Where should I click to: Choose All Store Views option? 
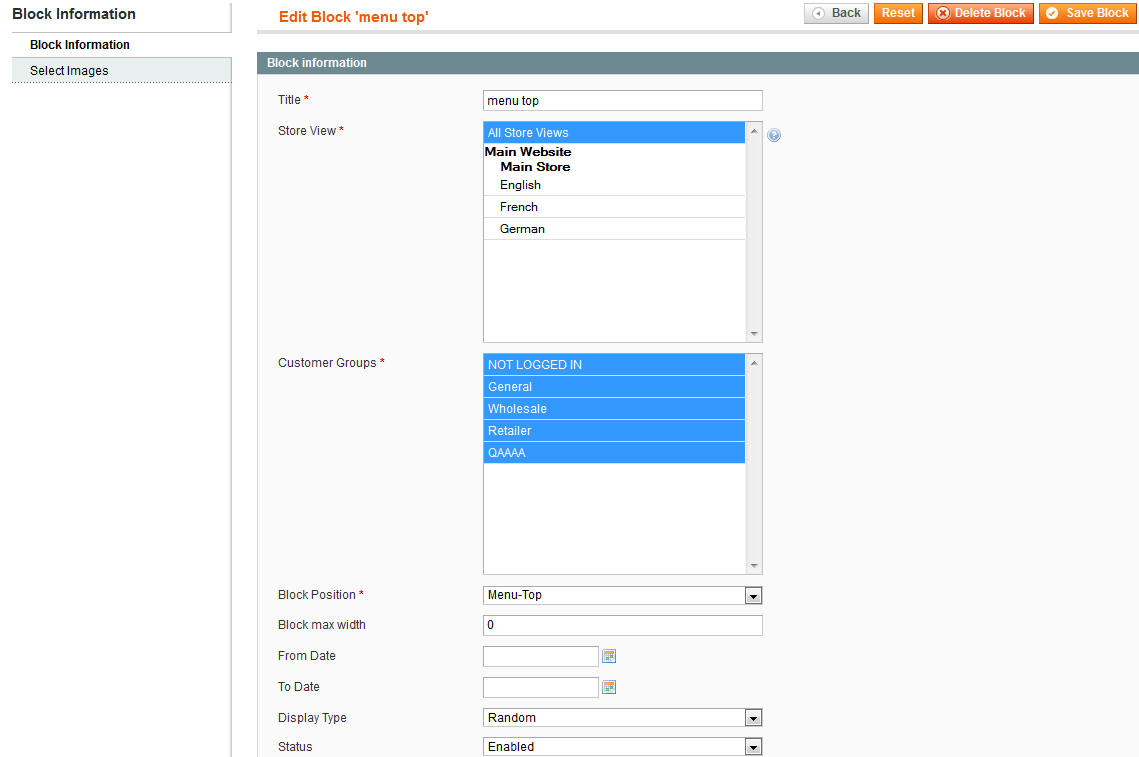(x=528, y=133)
